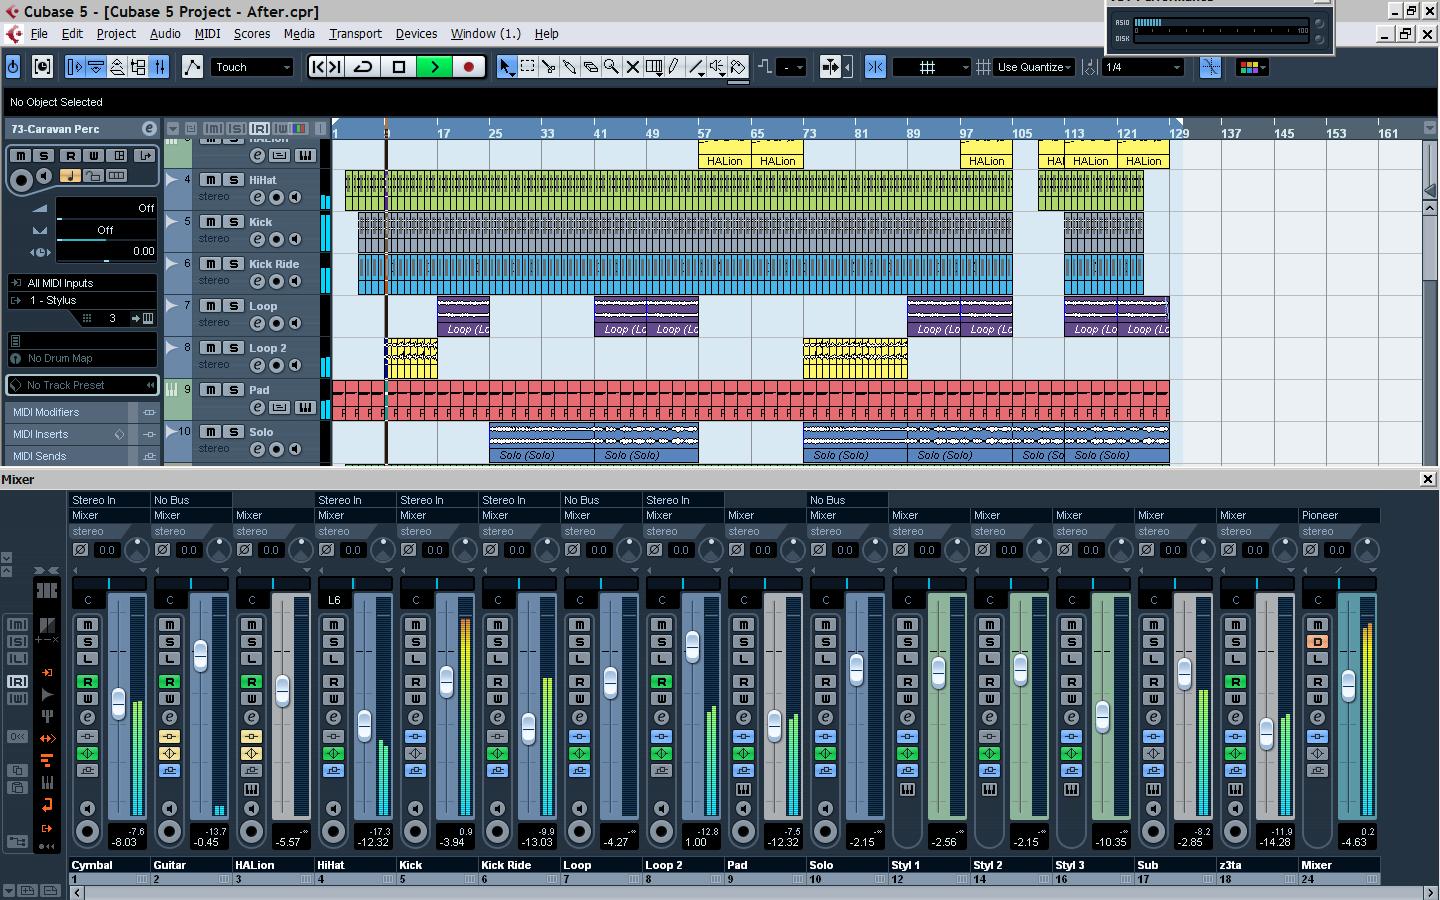
Task: Open the Use Quantize dropdown
Action: coord(1034,67)
